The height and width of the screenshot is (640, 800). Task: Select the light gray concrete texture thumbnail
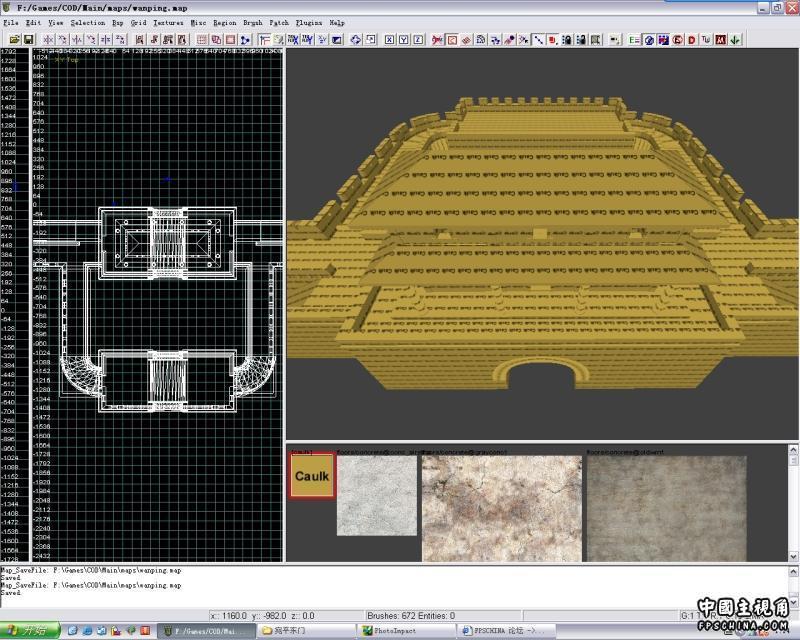[377, 496]
